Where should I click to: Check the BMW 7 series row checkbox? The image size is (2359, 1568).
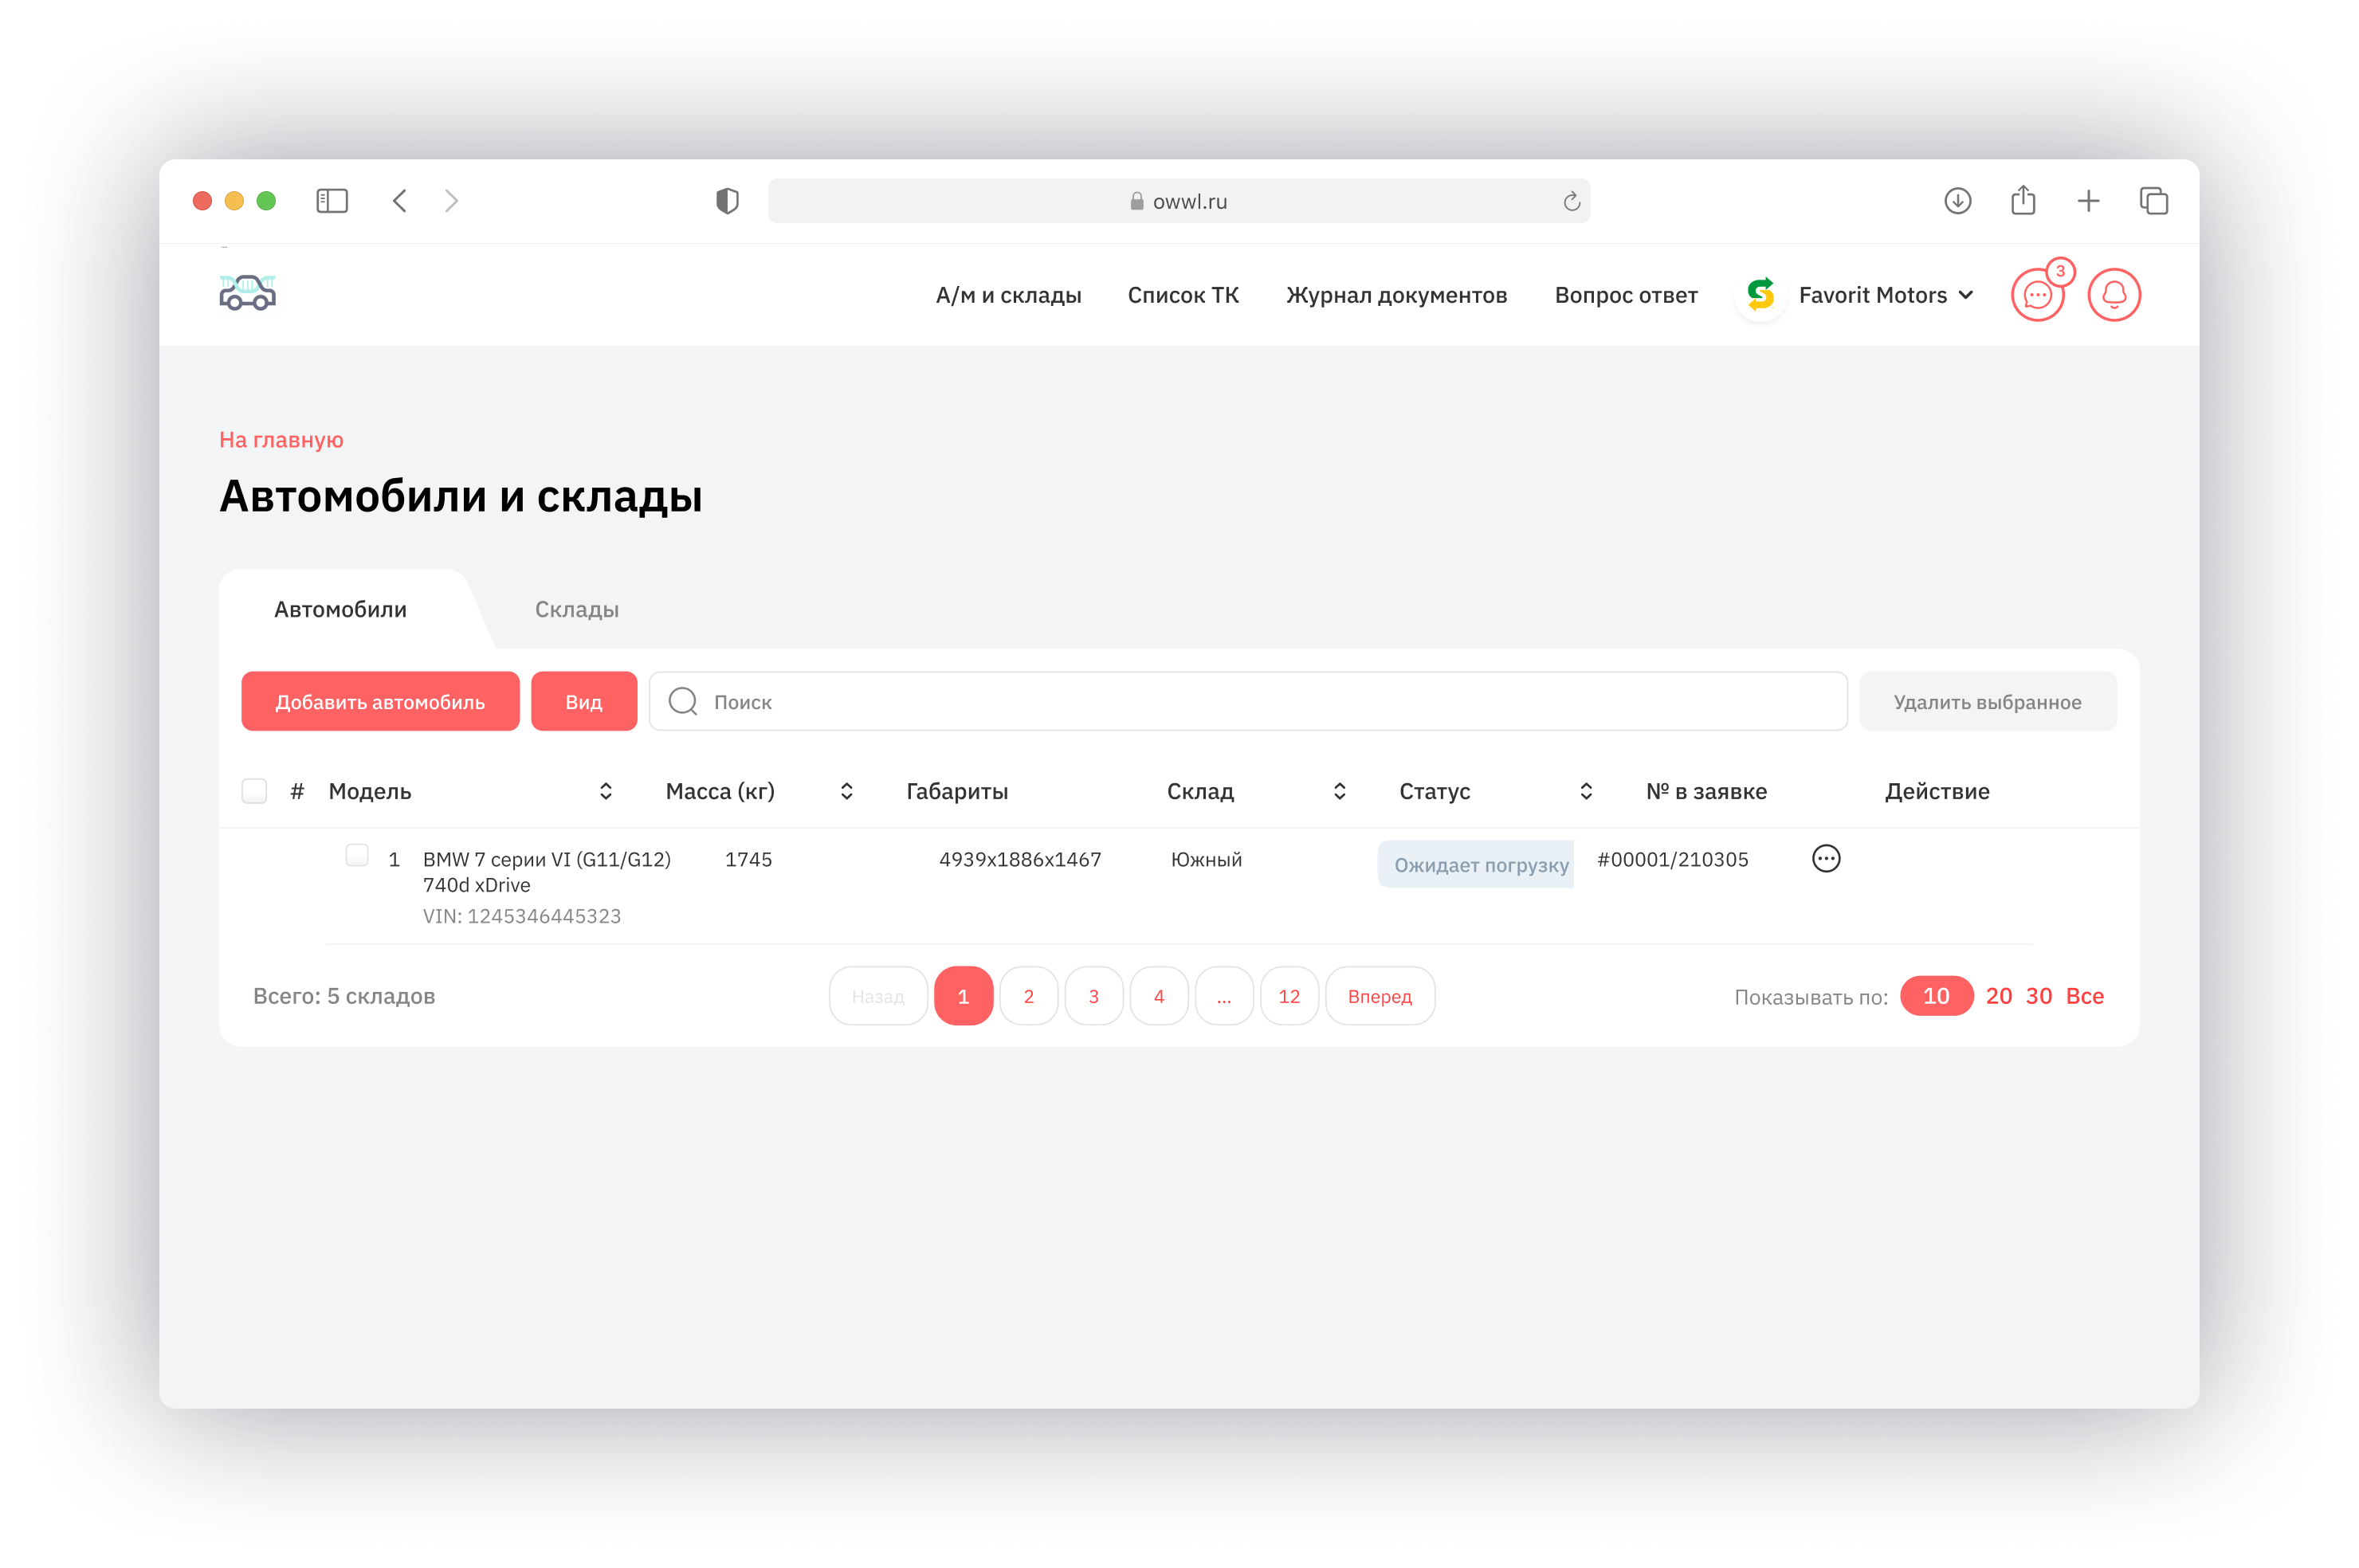click(x=357, y=855)
